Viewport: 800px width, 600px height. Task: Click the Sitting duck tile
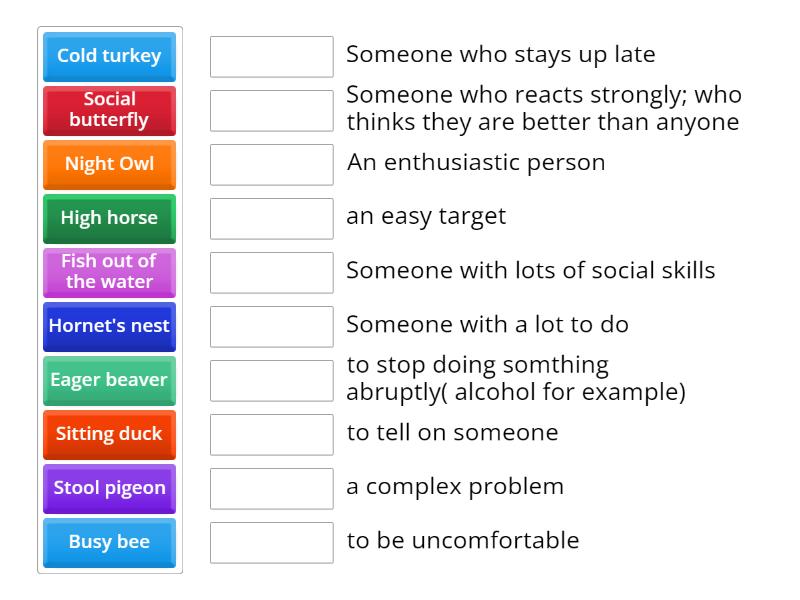click(109, 434)
